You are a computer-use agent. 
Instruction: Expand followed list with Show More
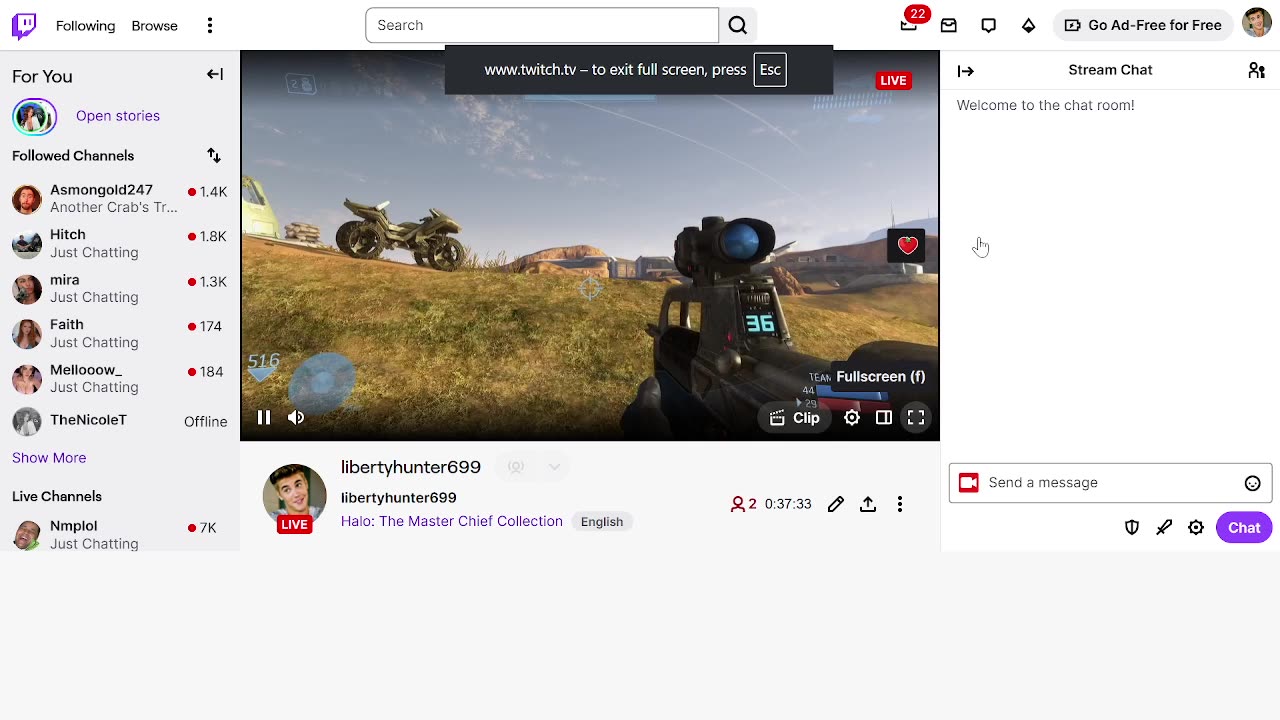click(x=49, y=458)
